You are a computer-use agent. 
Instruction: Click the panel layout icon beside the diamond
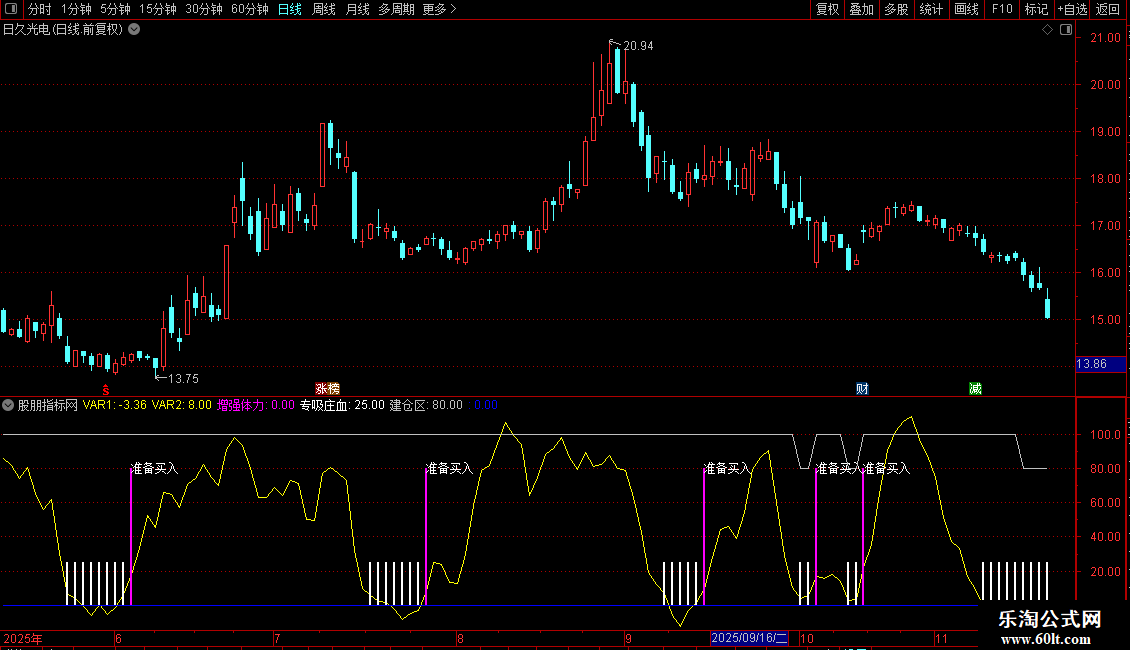click(x=1064, y=30)
